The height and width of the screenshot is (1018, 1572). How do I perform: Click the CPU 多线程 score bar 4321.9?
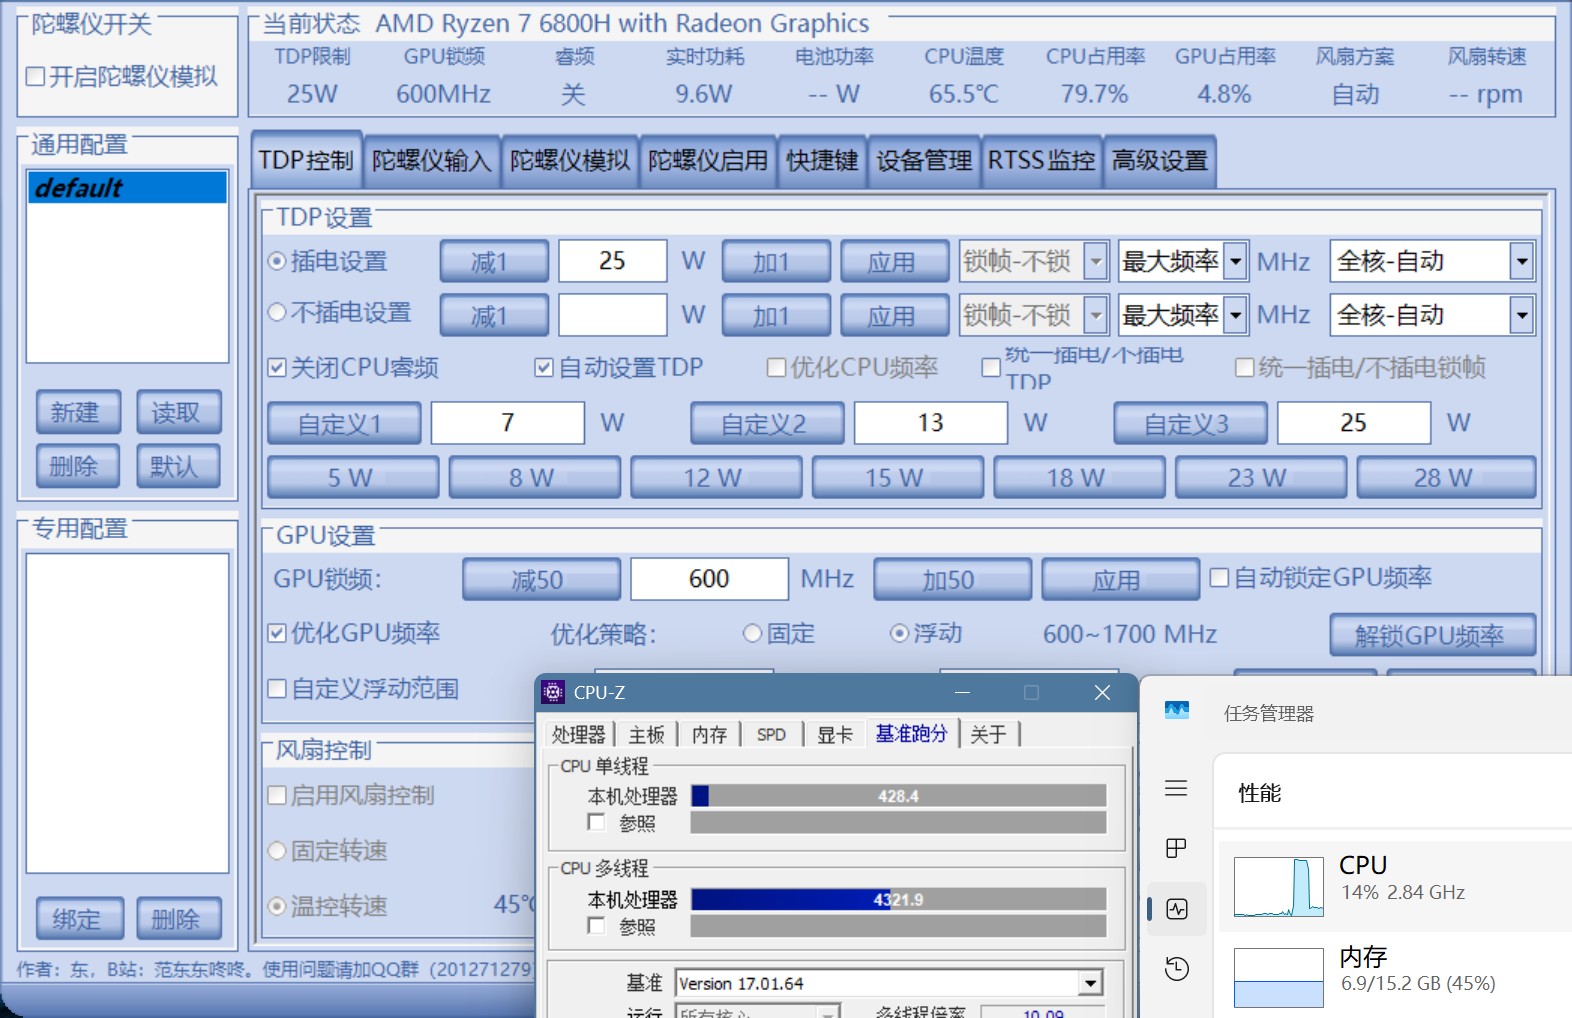point(898,899)
